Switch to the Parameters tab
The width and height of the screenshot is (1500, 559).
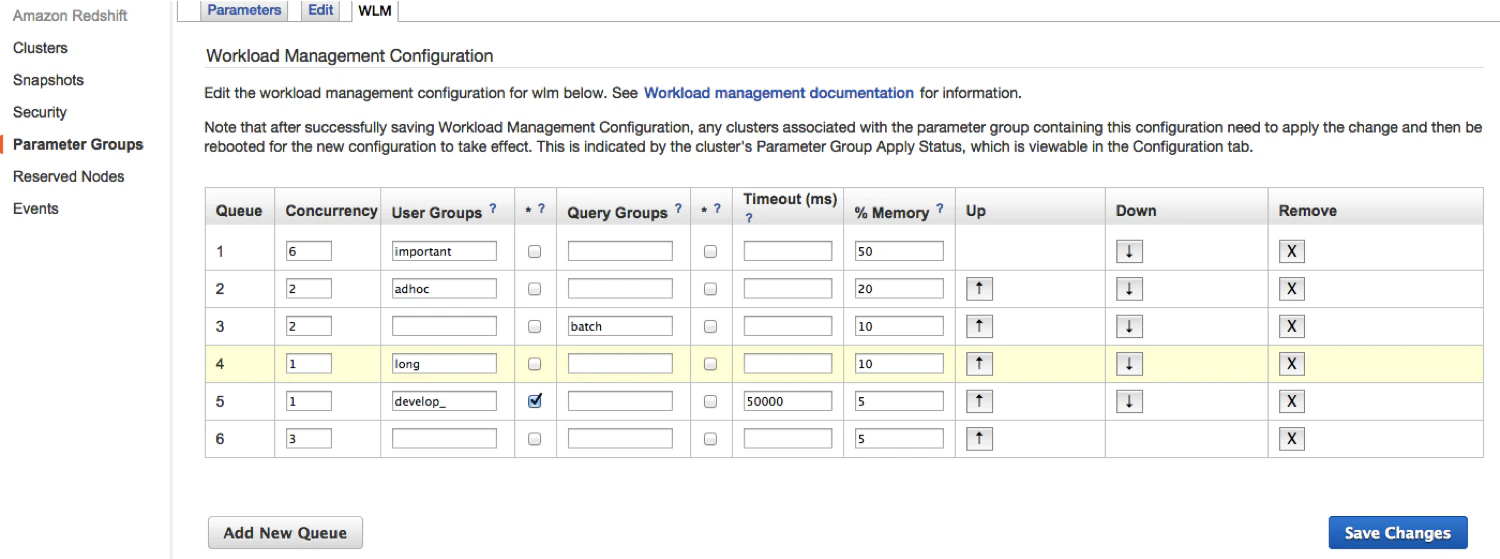[244, 10]
